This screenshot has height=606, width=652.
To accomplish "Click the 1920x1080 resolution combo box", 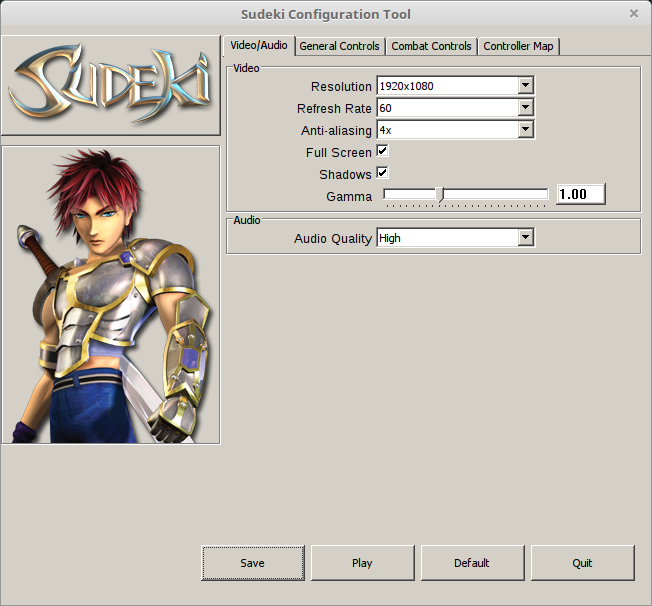I will (455, 86).
